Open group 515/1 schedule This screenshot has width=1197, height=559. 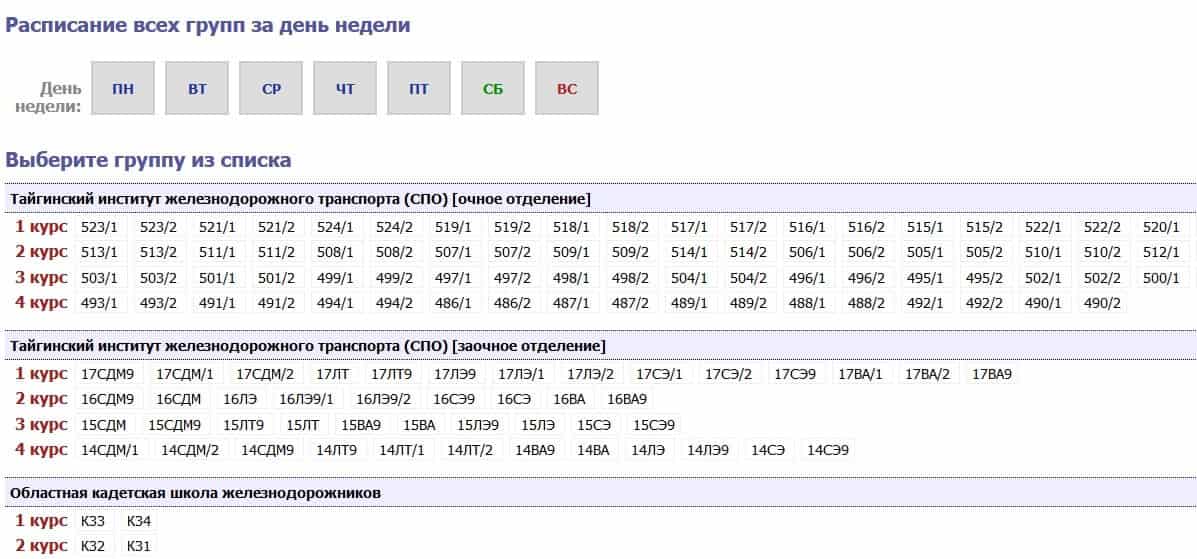tap(925, 227)
